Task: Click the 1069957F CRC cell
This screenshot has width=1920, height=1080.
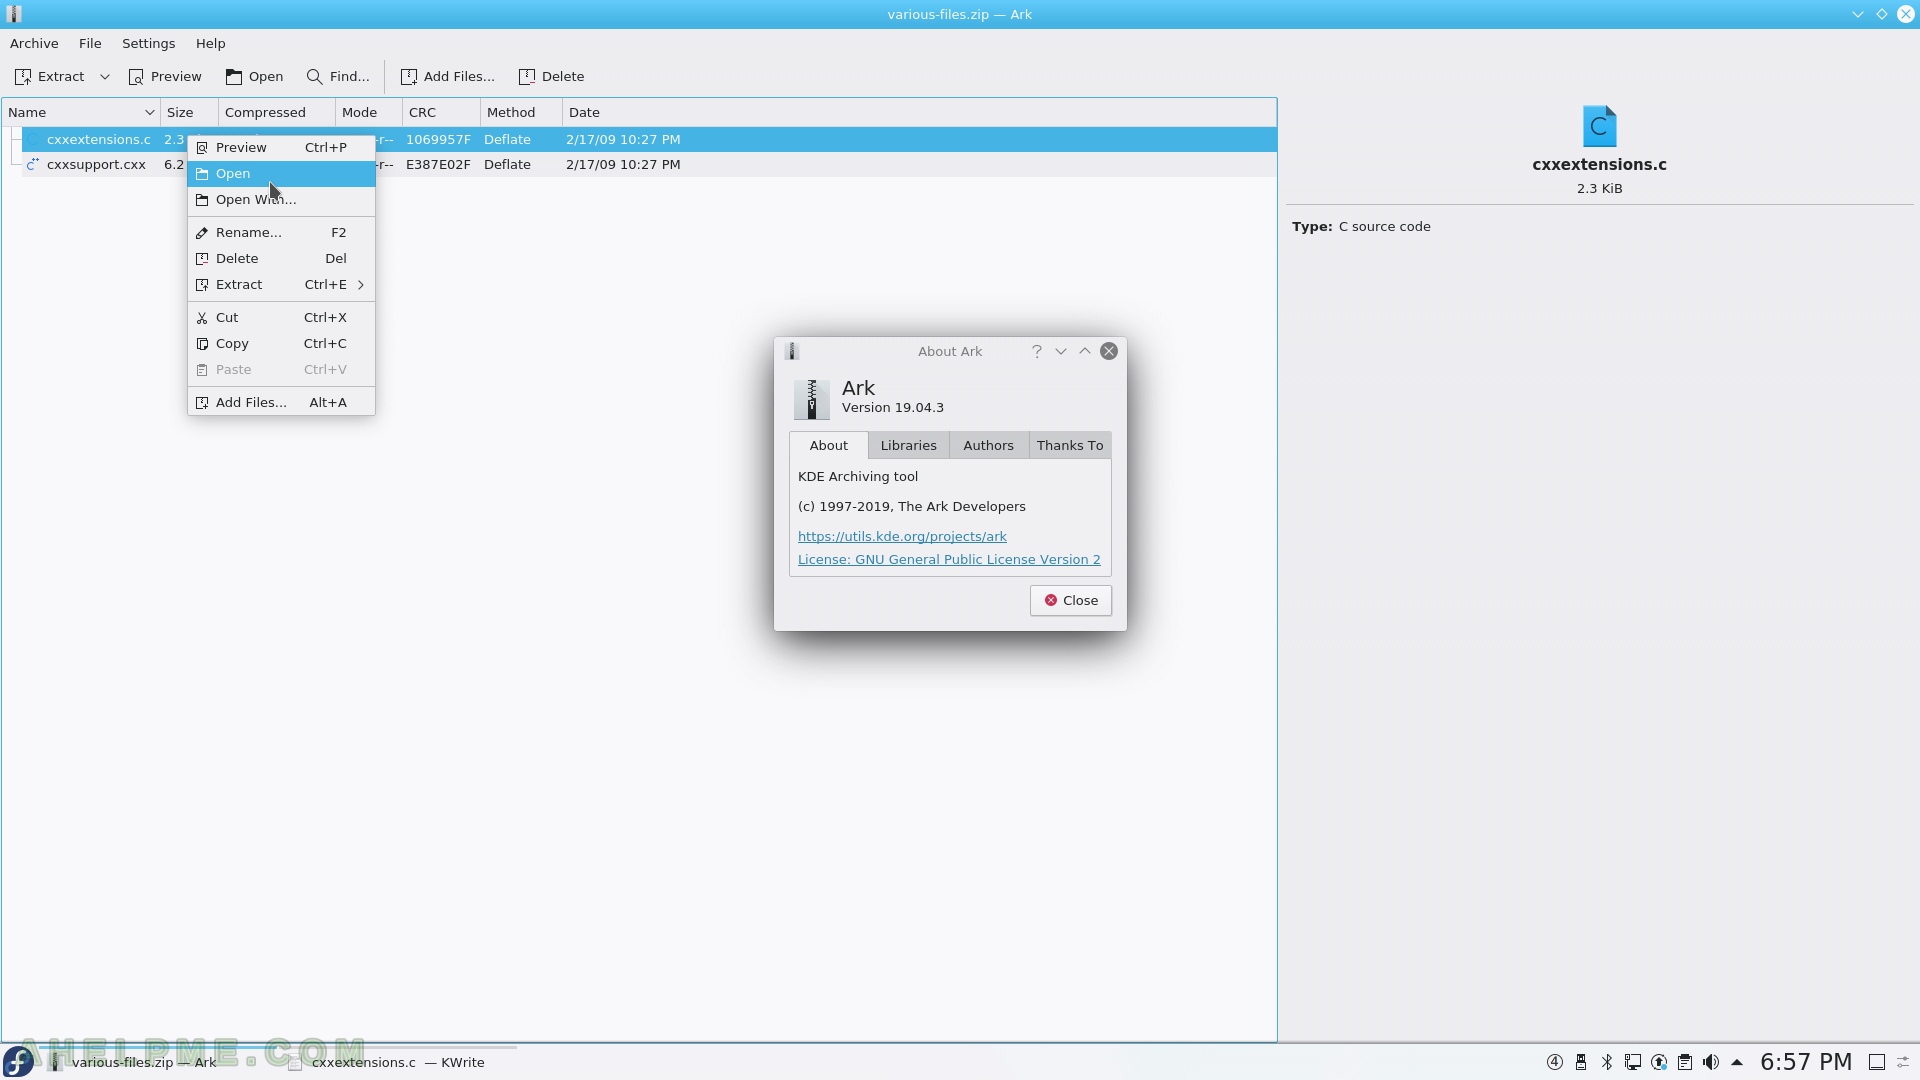Action: click(x=438, y=140)
